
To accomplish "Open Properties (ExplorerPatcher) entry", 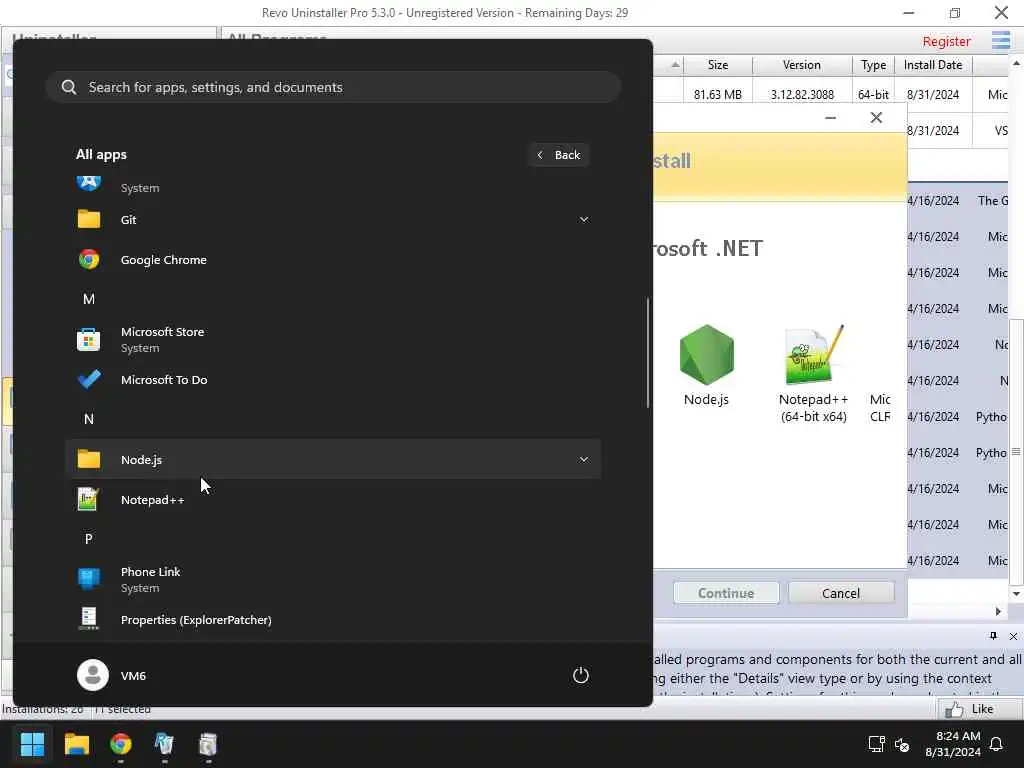I will click(x=333, y=620).
